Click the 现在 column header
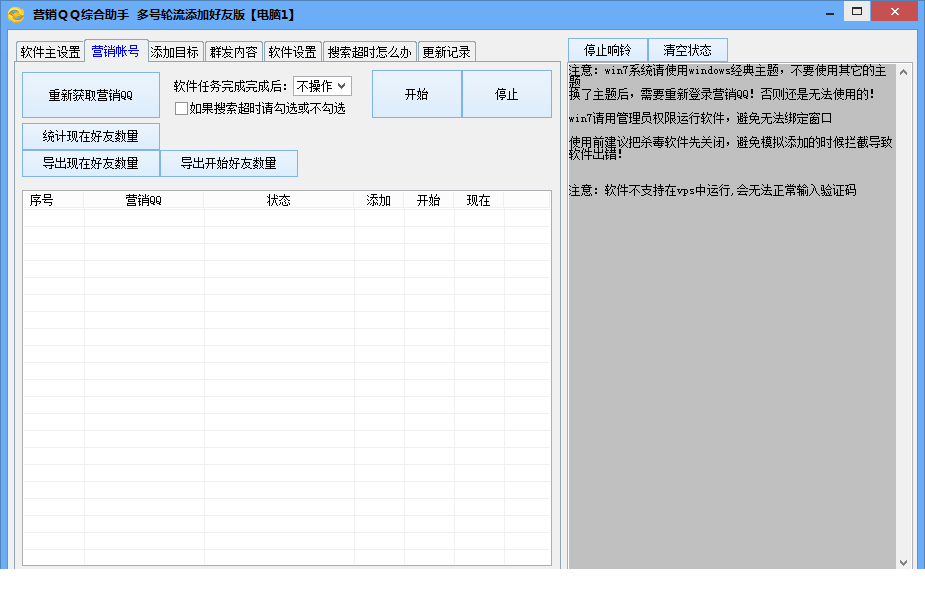The width and height of the screenshot is (925, 592). [x=479, y=200]
